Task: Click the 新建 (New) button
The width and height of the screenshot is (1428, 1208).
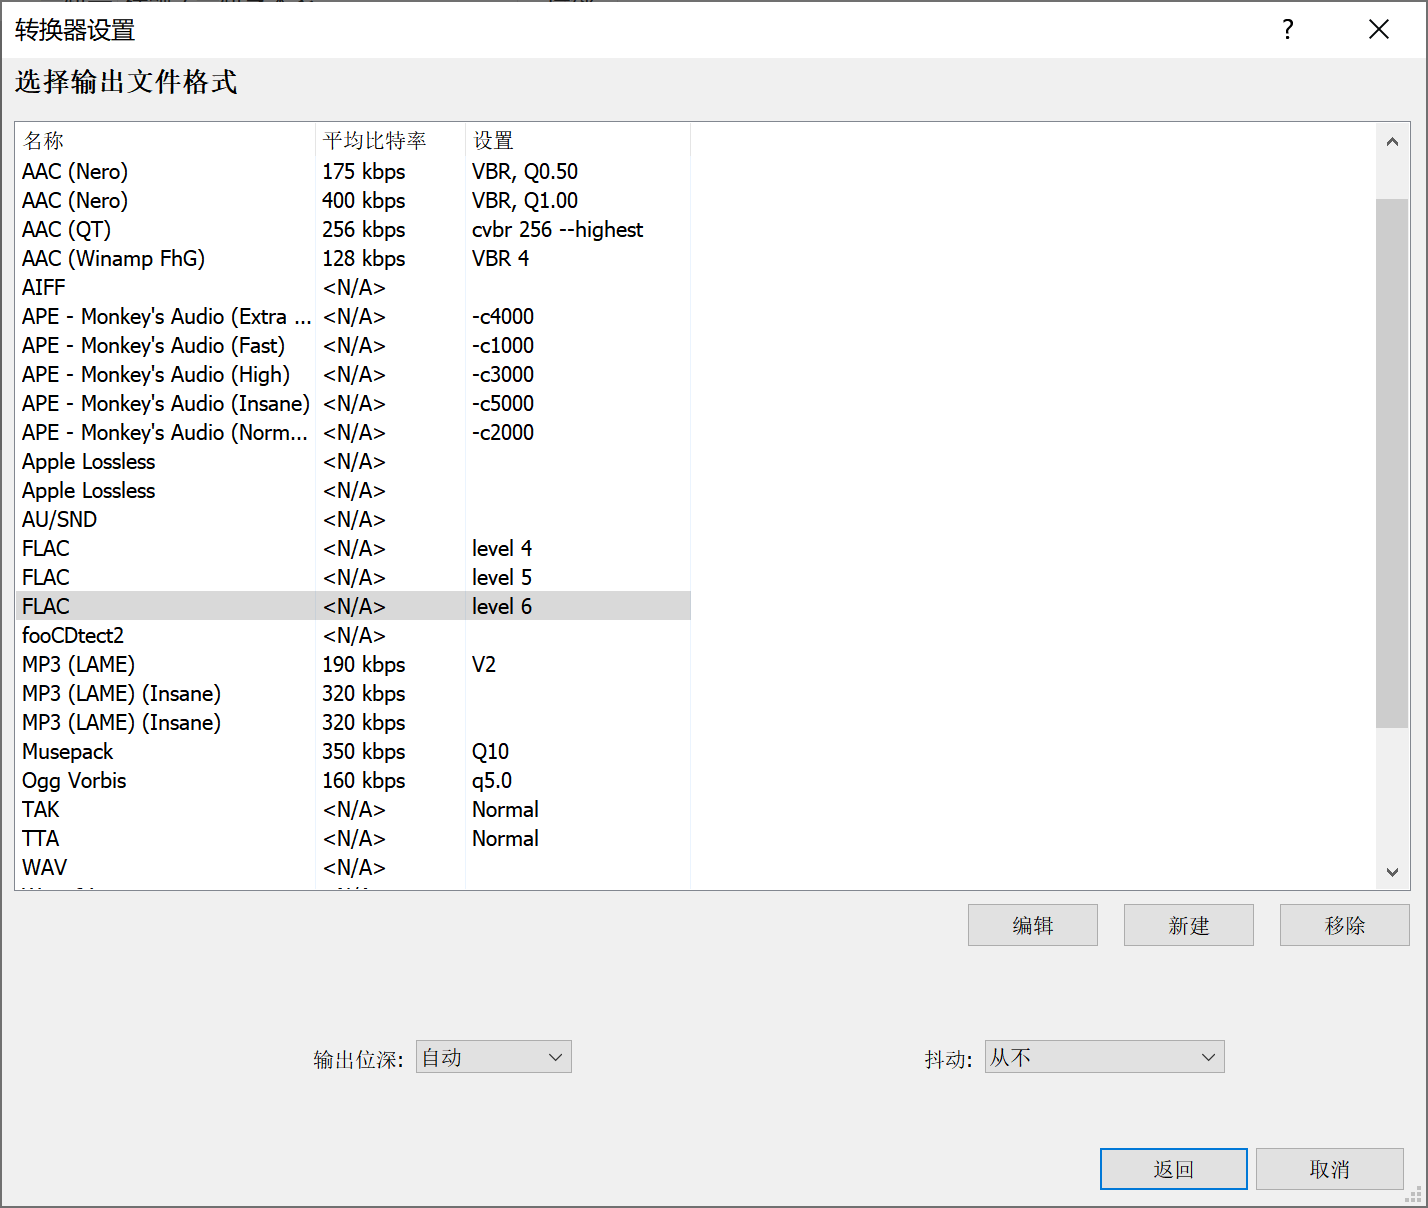Action: click(x=1189, y=925)
